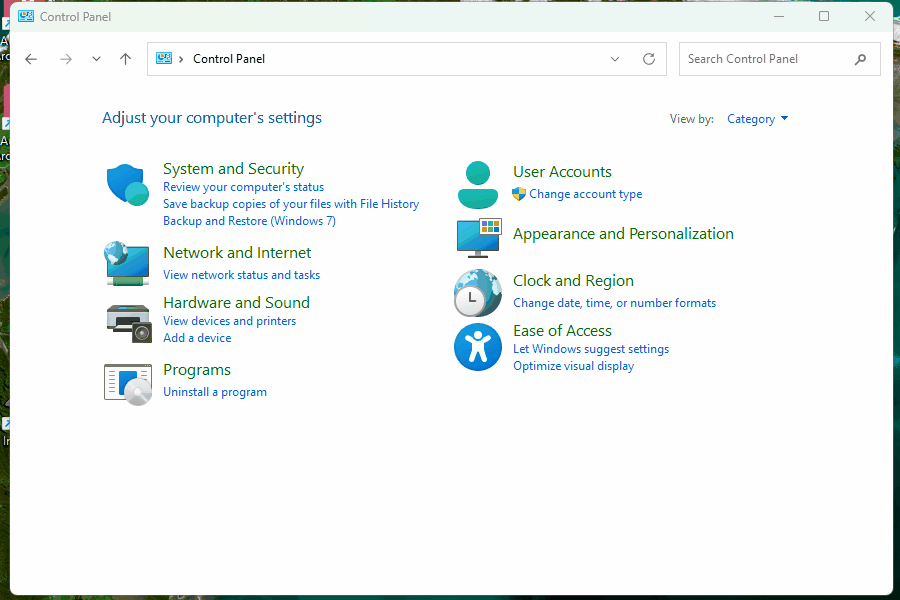
Task: Open the Appearance and Personalization monitor icon
Action: click(x=479, y=238)
